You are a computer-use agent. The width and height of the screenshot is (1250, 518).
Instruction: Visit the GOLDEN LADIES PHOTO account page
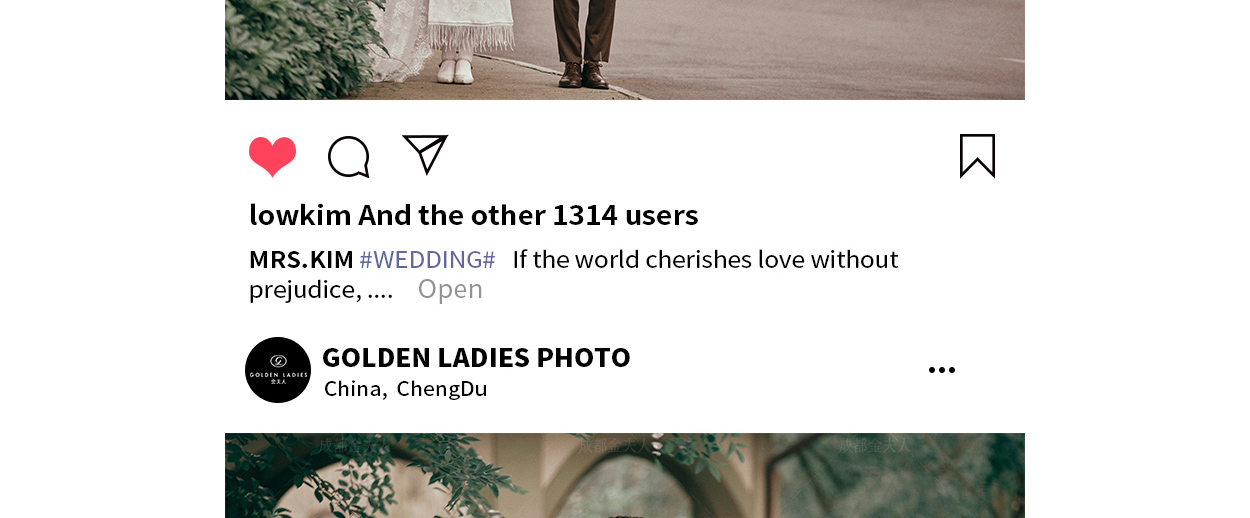coord(476,357)
